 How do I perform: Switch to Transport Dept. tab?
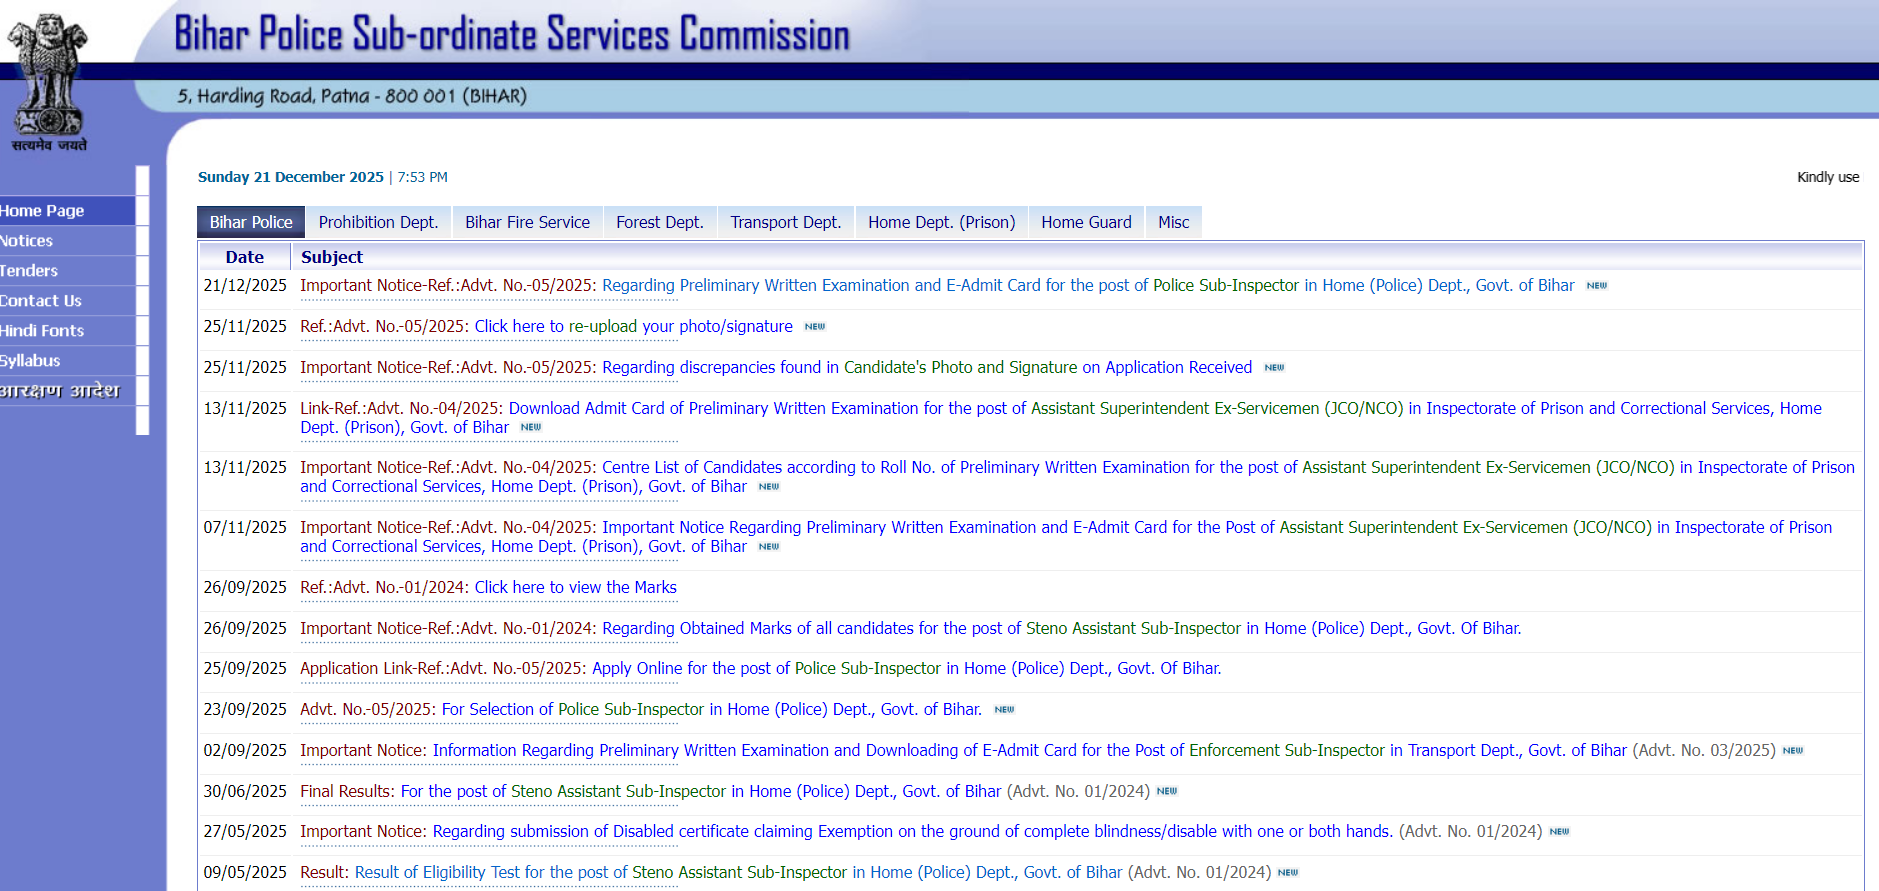785,222
